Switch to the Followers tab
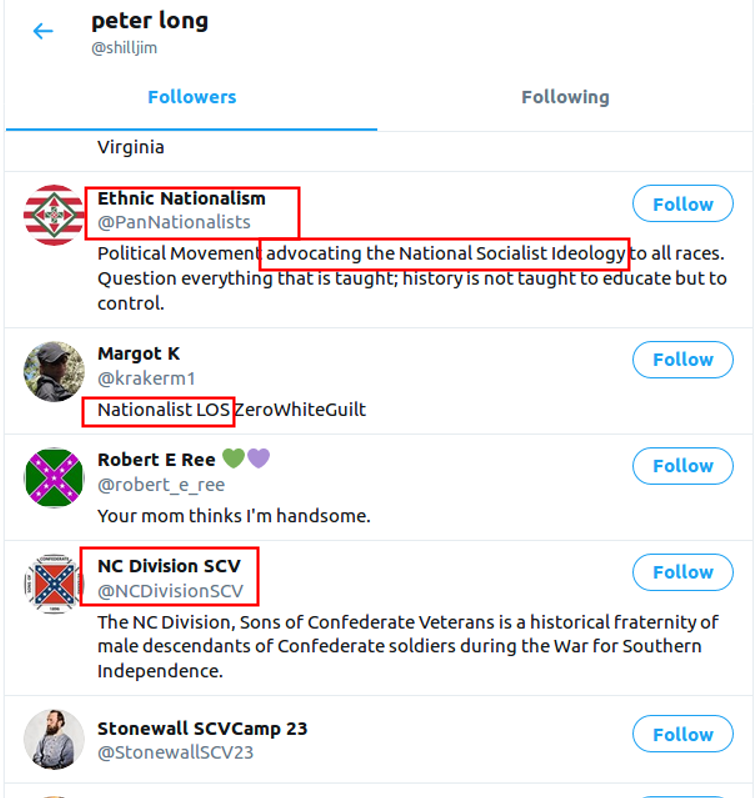Viewport: 754px width, 798px height. click(x=192, y=97)
